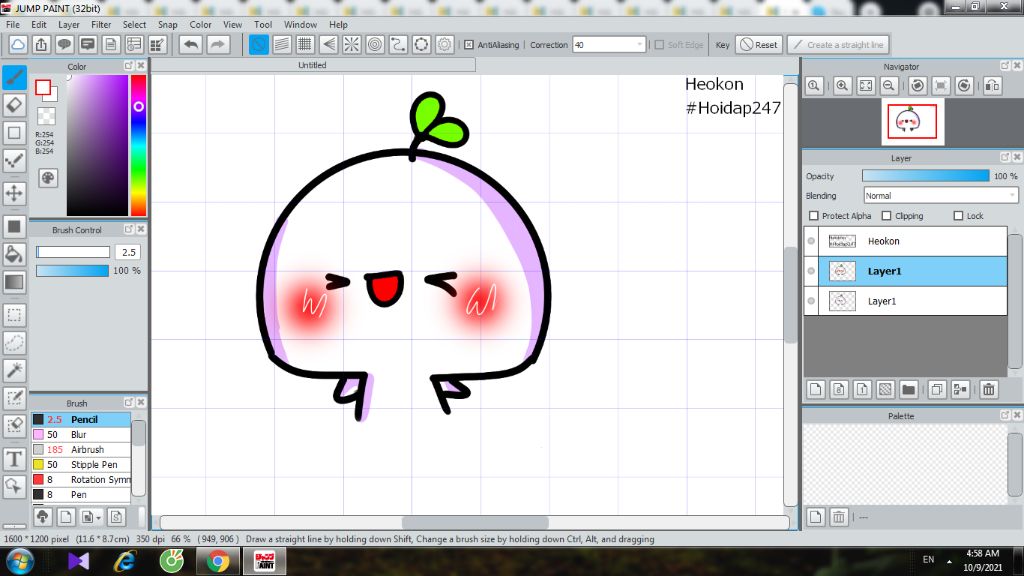Open Google Chrome from the taskbar

217,561
